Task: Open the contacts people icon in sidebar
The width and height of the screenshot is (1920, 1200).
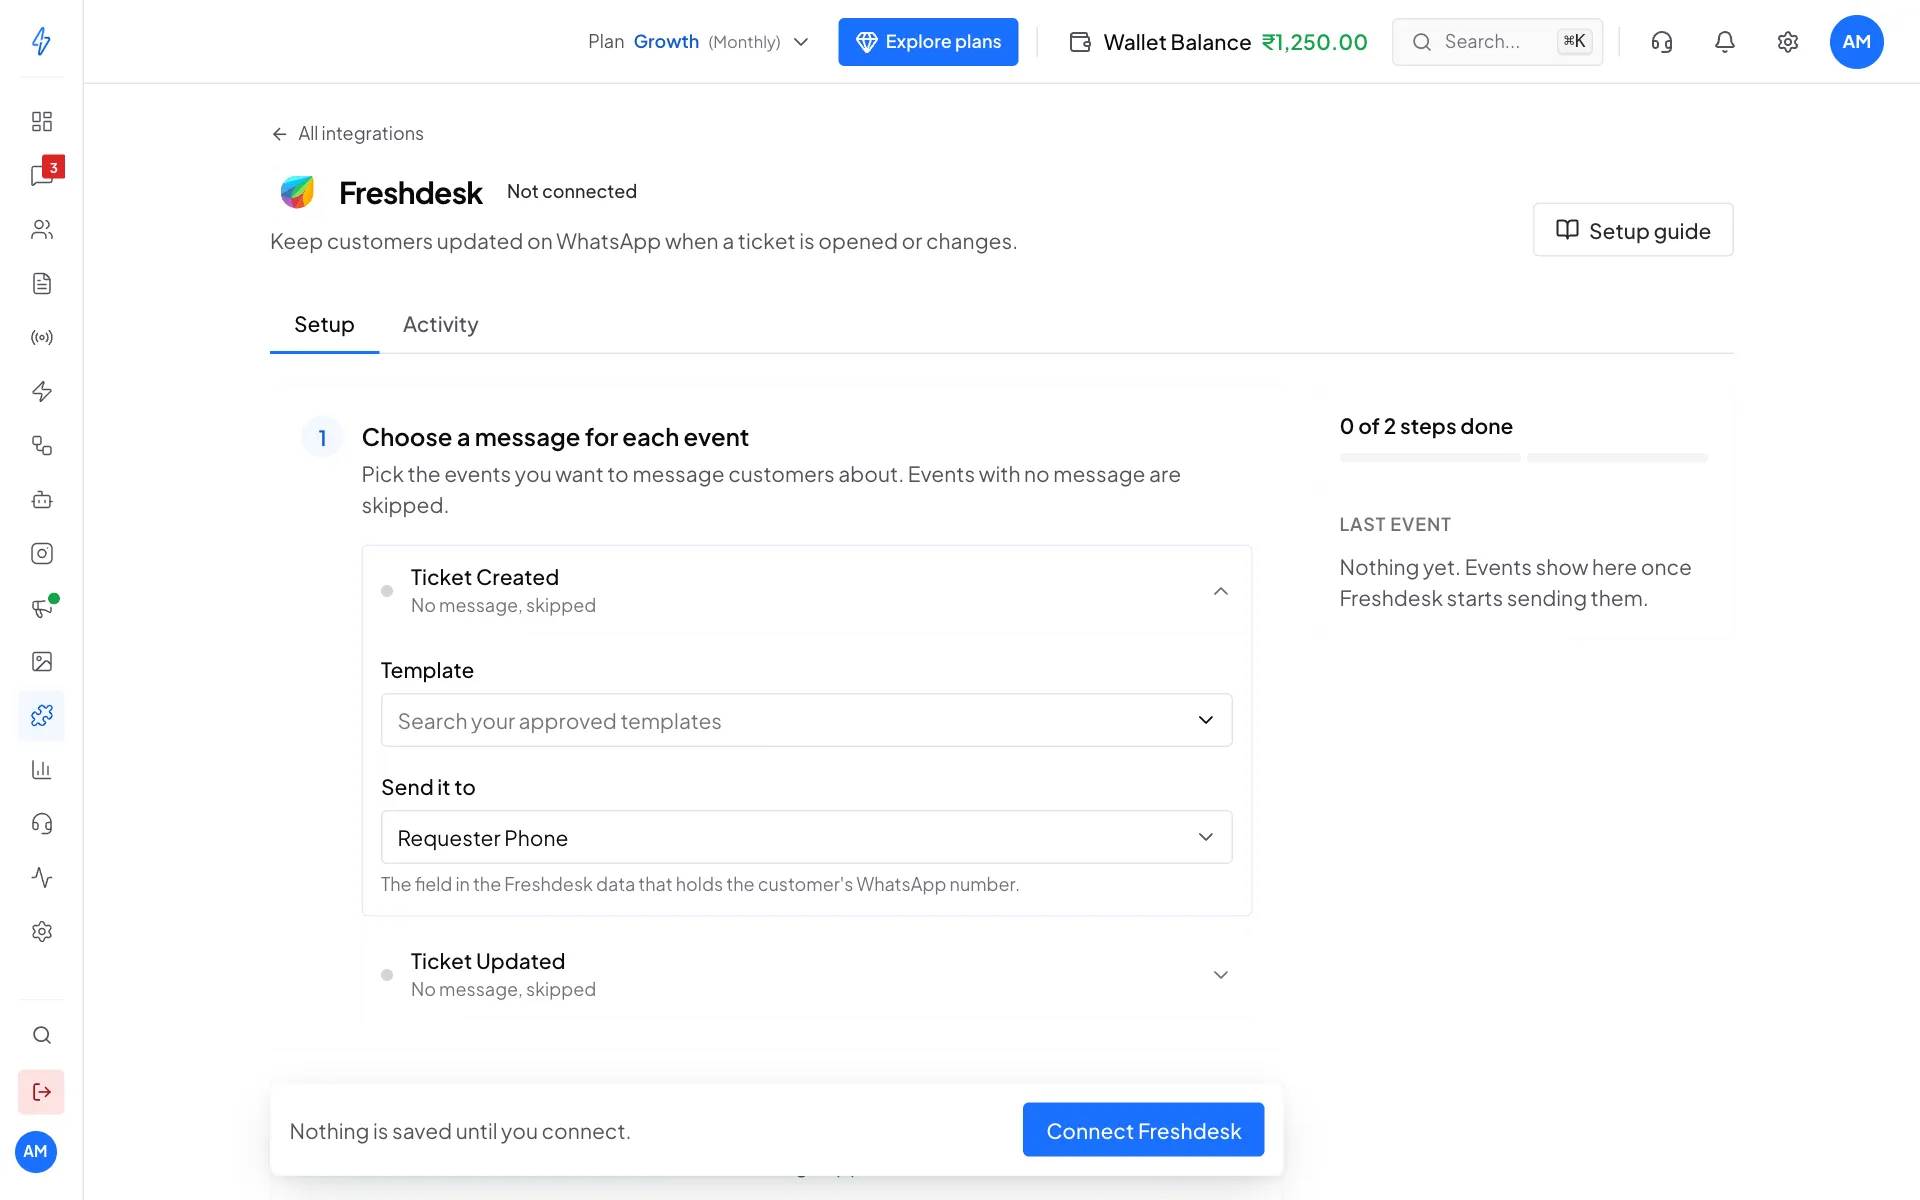Action: (41, 230)
